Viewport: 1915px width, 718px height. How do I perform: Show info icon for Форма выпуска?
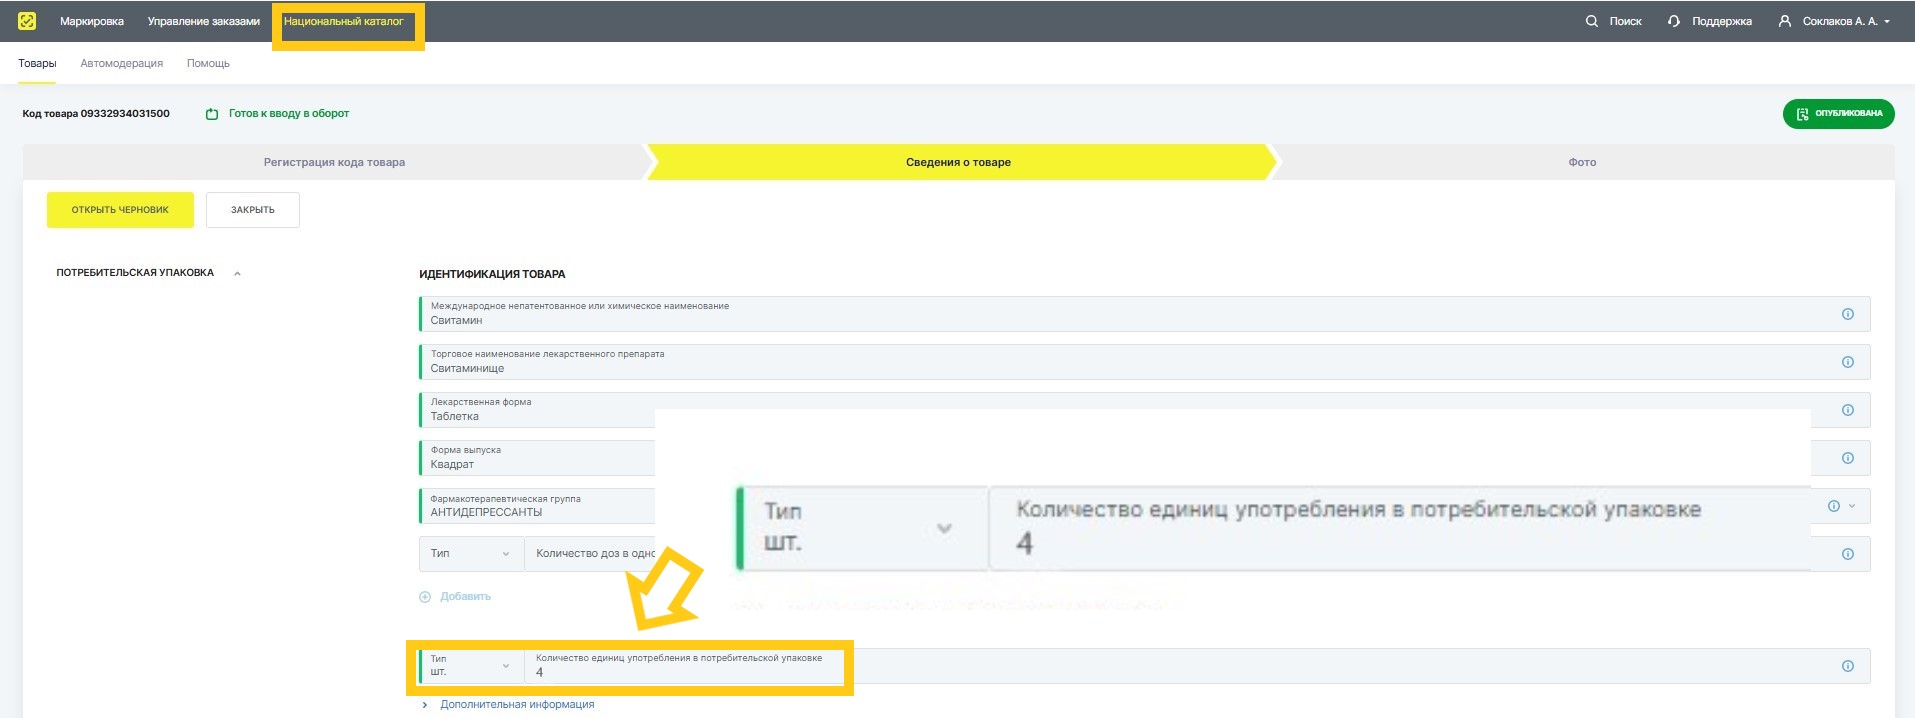(1848, 458)
